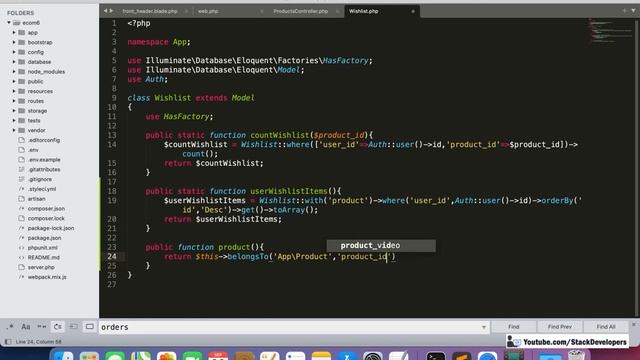Open Trash in the Dock
Screen dimensions: 640x360
coord(576,356)
